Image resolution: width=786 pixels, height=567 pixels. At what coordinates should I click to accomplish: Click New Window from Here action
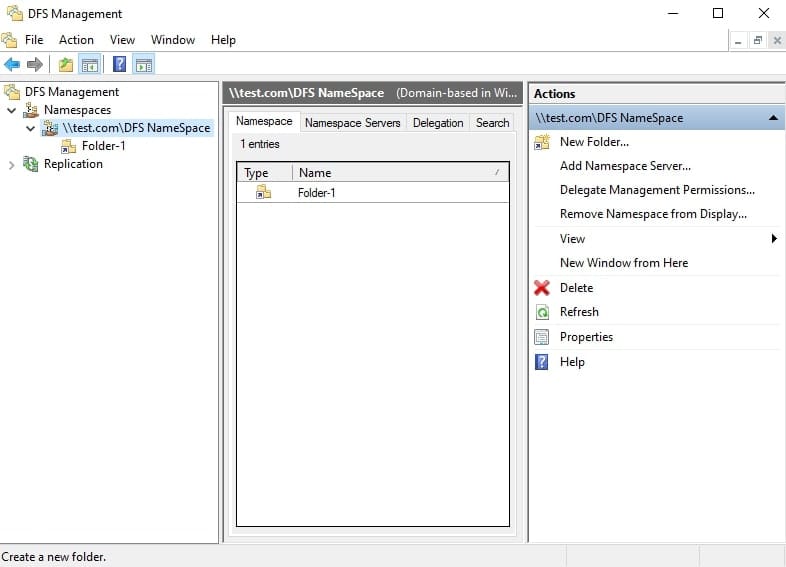624,263
